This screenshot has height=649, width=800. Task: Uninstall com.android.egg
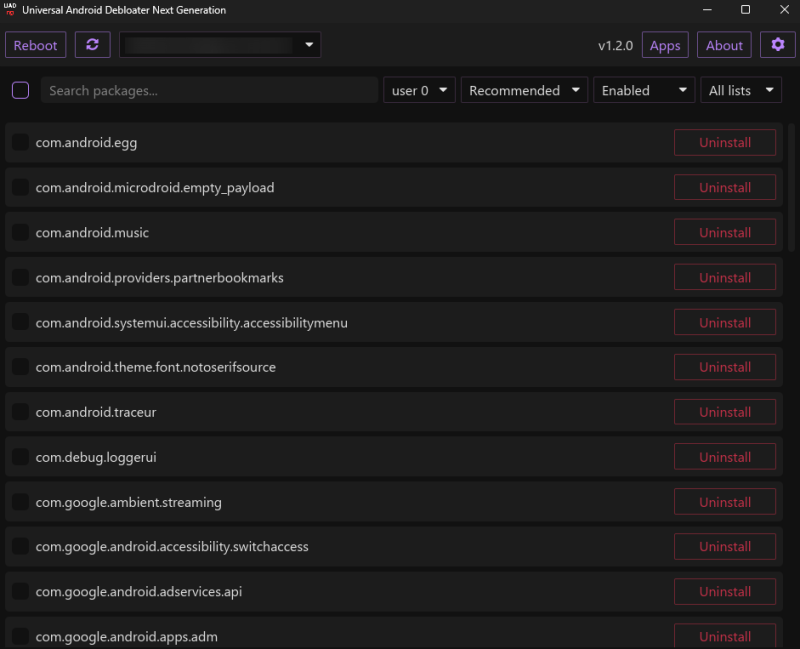725,142
